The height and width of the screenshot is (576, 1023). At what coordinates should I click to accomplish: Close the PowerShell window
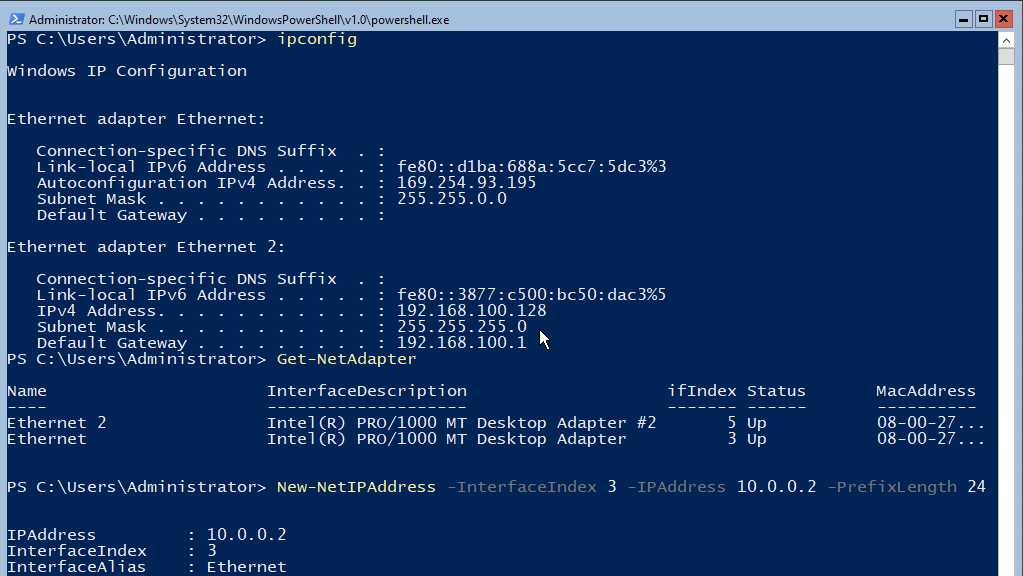tap(1004, 19)
